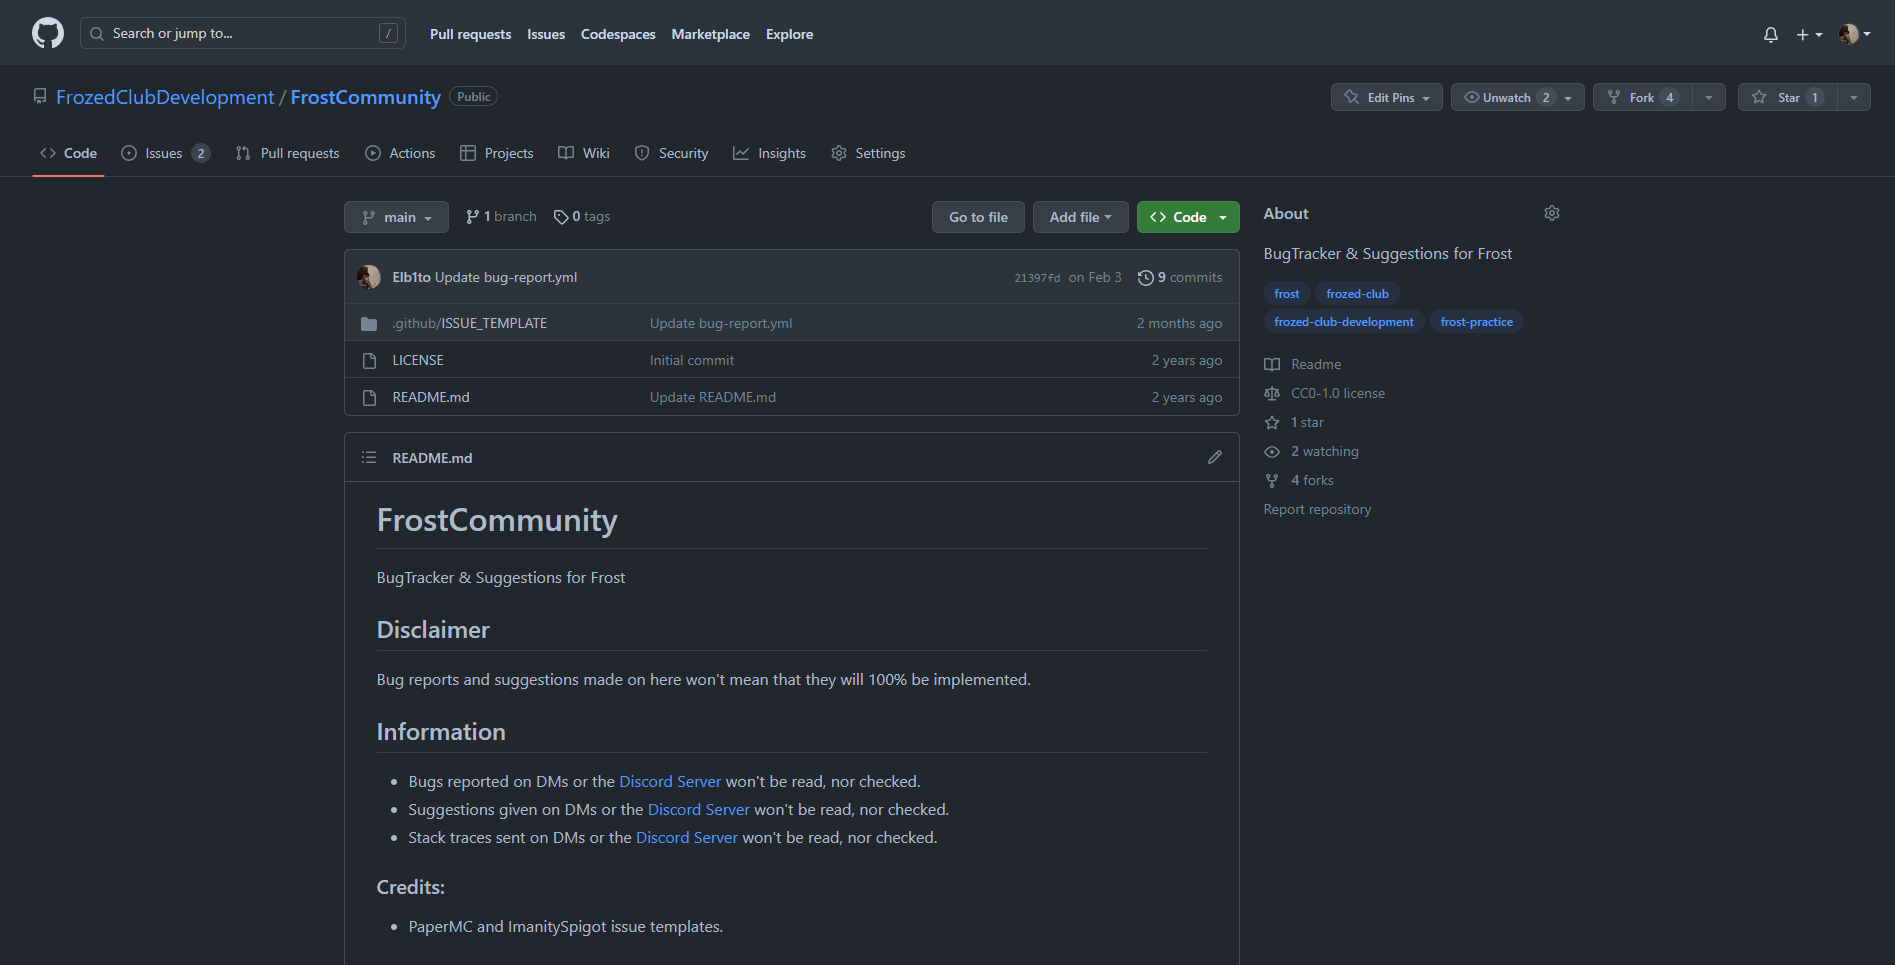Expand the green Code dropdown
The image size is (1895, 965).
tap(1188, 217)
